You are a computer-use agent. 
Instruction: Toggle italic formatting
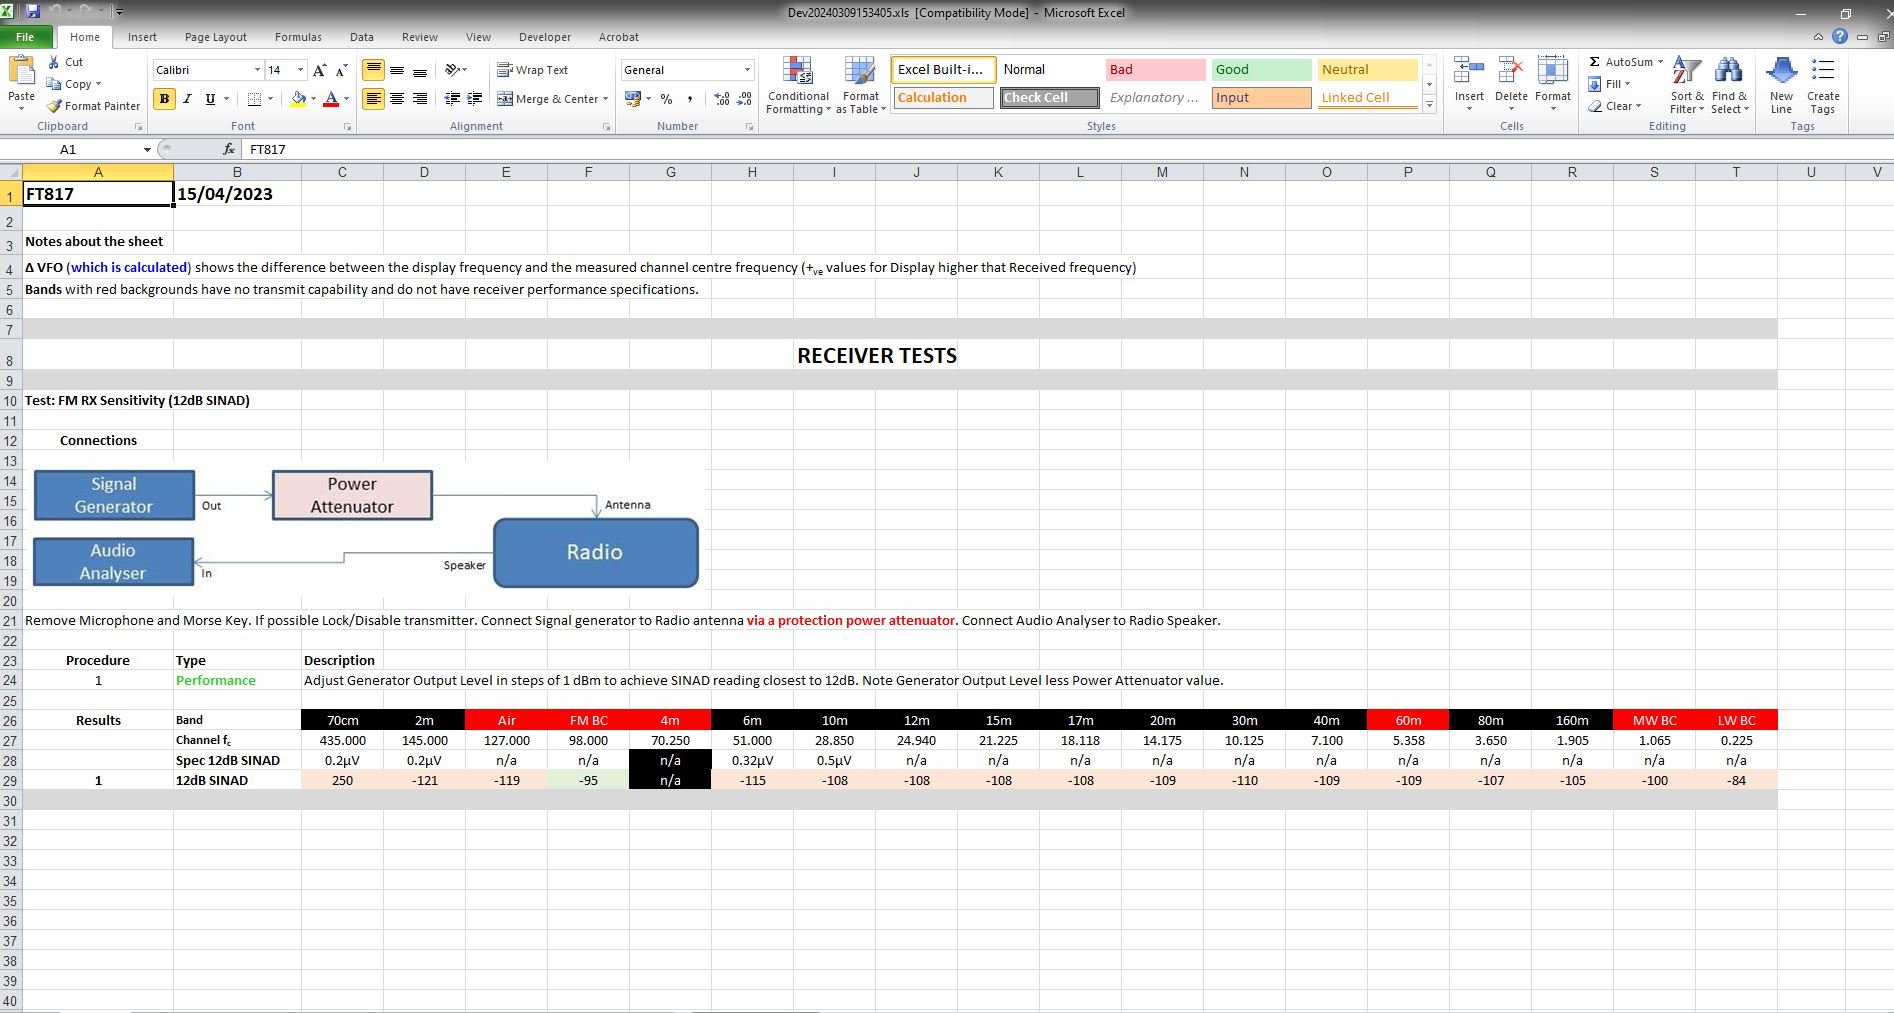[187, 99]
